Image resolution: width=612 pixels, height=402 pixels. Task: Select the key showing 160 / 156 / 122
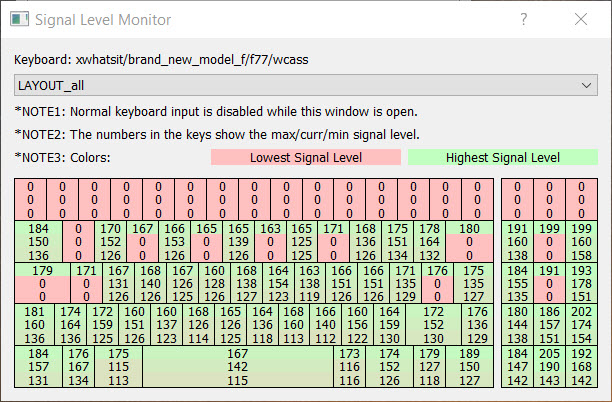tap(358, 325)
